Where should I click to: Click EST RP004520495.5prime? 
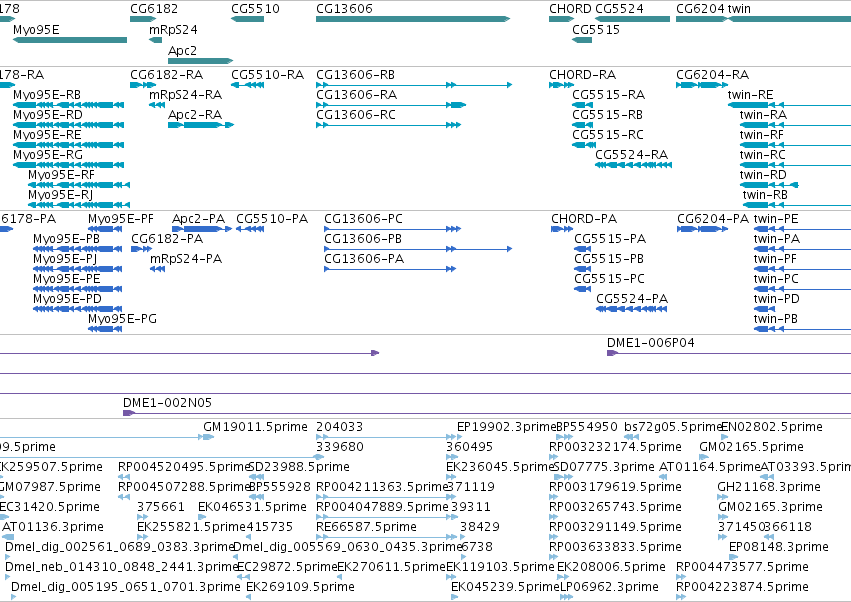pyautogui.click(x=184, y=467)
